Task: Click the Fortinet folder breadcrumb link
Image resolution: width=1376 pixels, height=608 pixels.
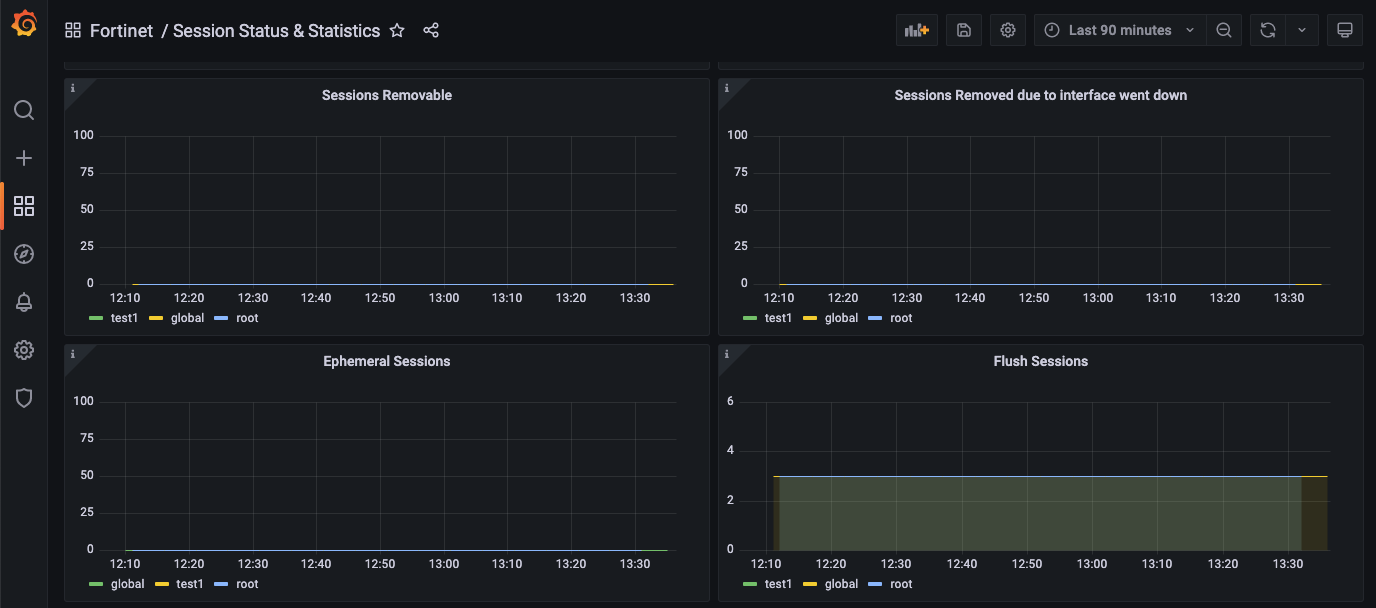Action: click(x=121, y=31)
